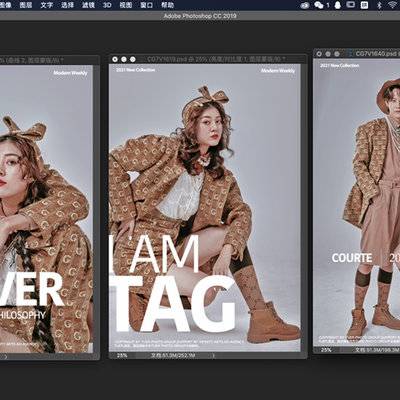
Task: Click the Adobe Photoshop CC 2019 title
Action: click(200, 16)
